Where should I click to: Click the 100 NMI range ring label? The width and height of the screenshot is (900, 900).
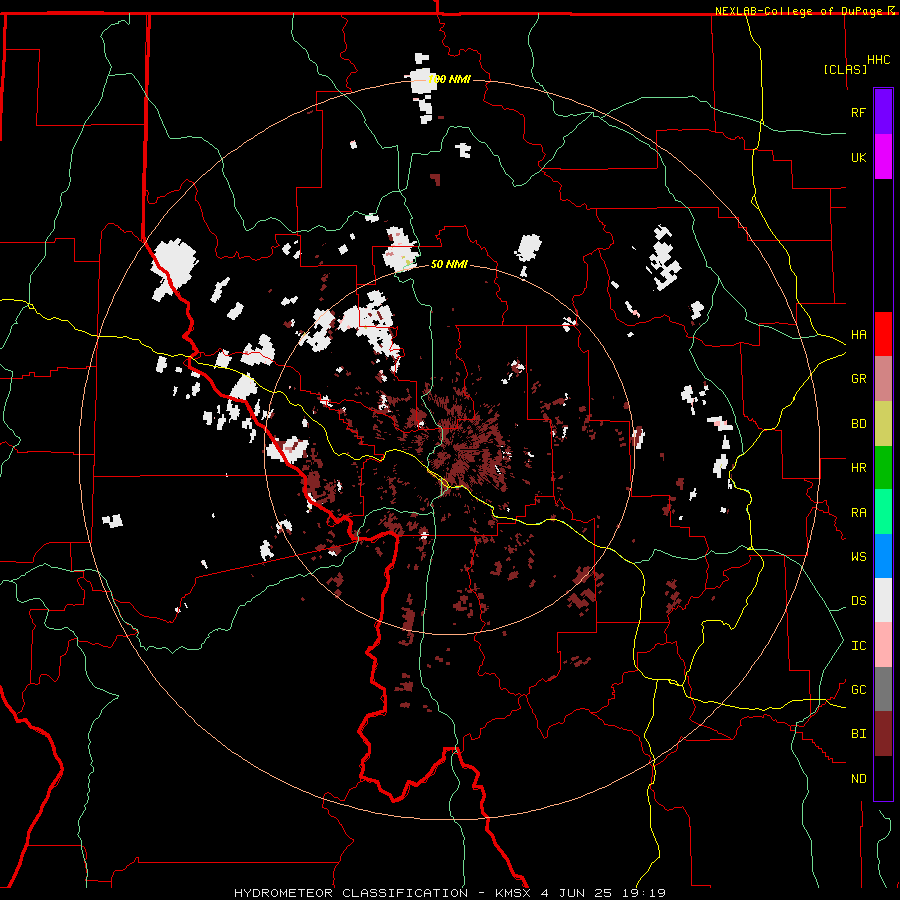click(449, 79)
